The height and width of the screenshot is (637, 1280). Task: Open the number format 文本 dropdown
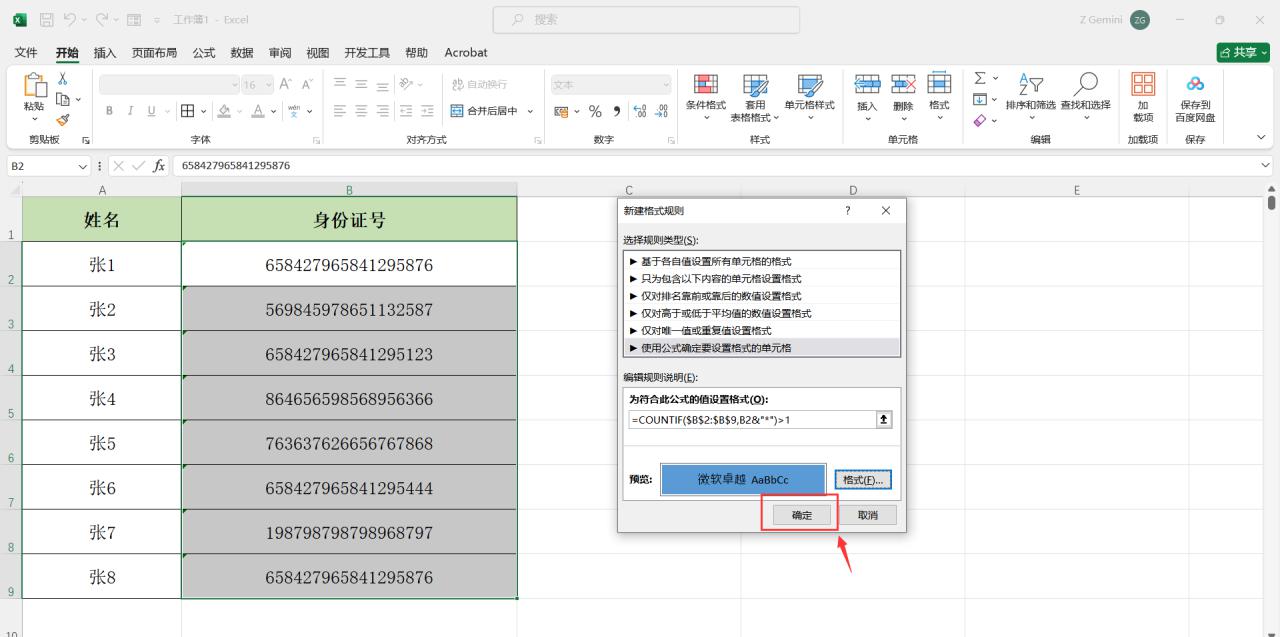[x=666, y=85]
